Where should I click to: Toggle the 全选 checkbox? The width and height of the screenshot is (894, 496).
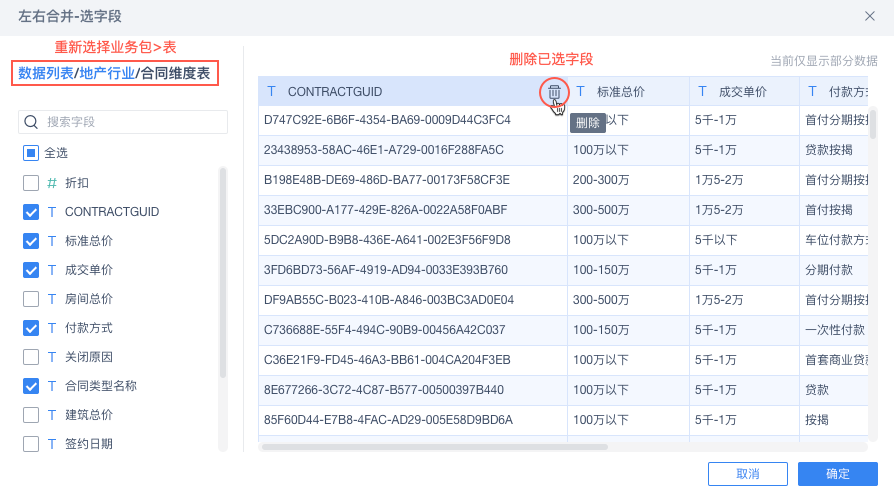click(31, 153)
